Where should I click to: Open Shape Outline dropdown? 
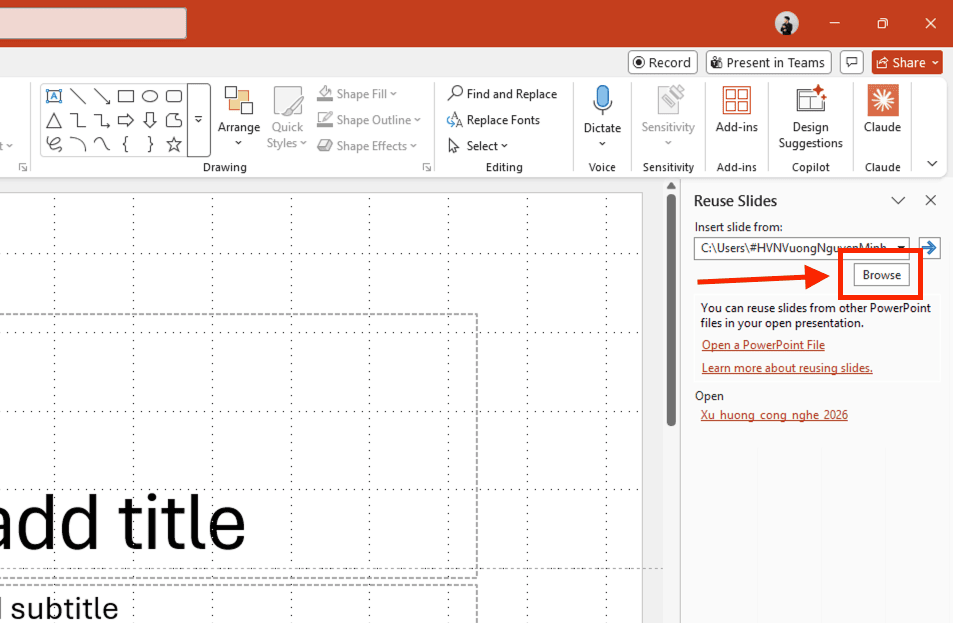pos(369,120)
